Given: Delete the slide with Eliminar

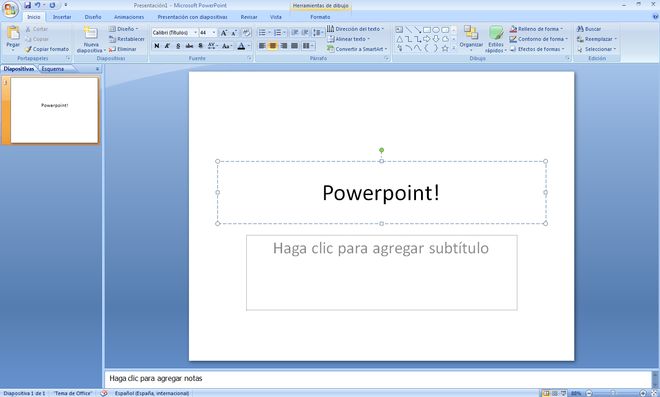Looking at the screenshot, I should pos(122,49).
